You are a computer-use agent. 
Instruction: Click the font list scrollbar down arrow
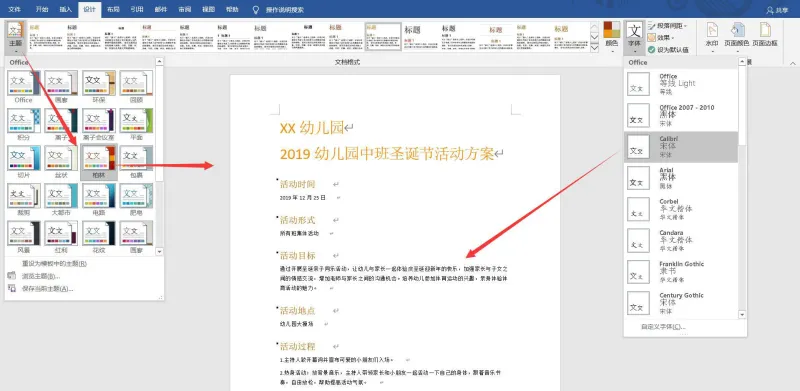coord(742,315)
